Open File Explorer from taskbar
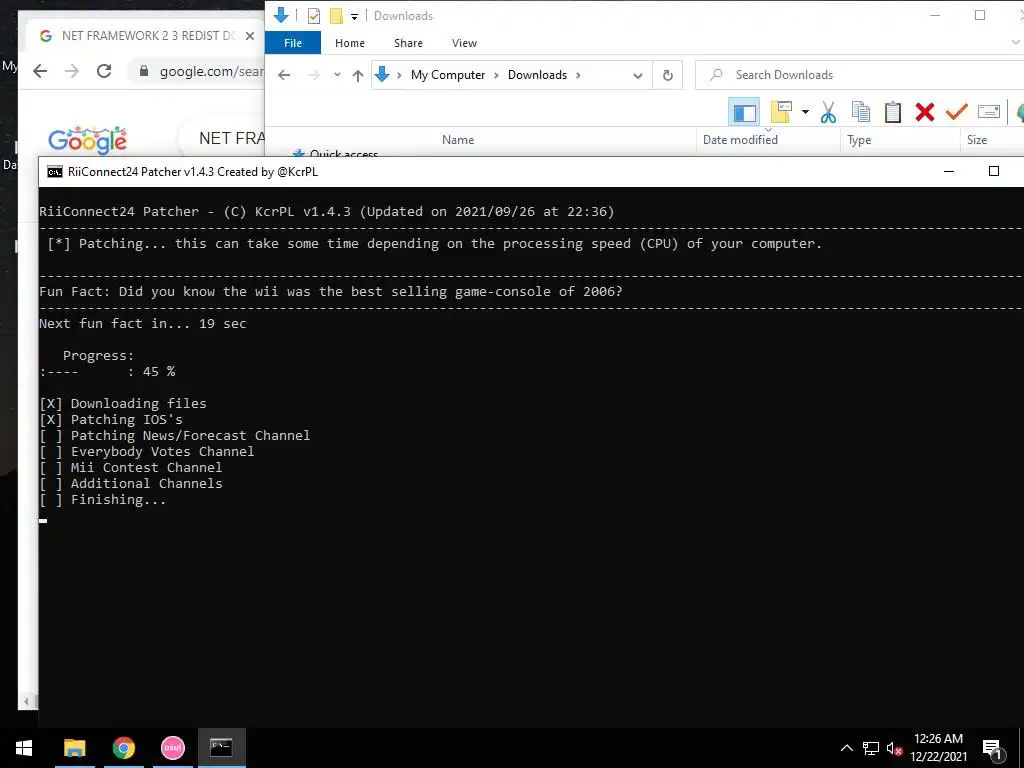Image resolution: width=1024 pixels, height=768 pixels. pos(74,748)
